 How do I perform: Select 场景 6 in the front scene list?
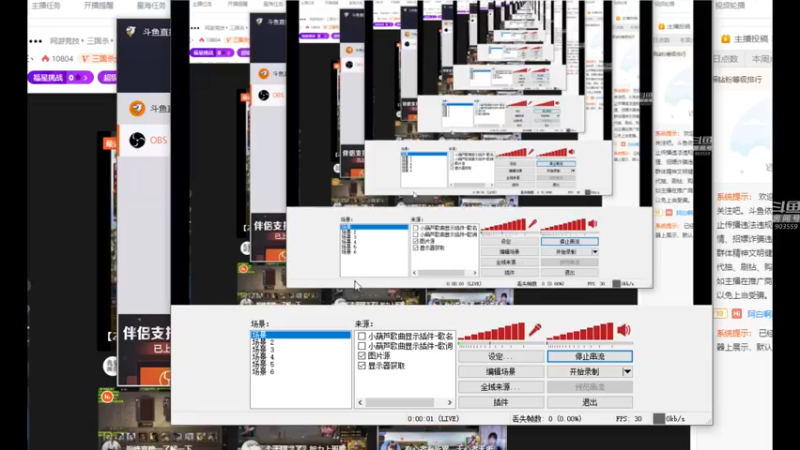pos(263,371)
